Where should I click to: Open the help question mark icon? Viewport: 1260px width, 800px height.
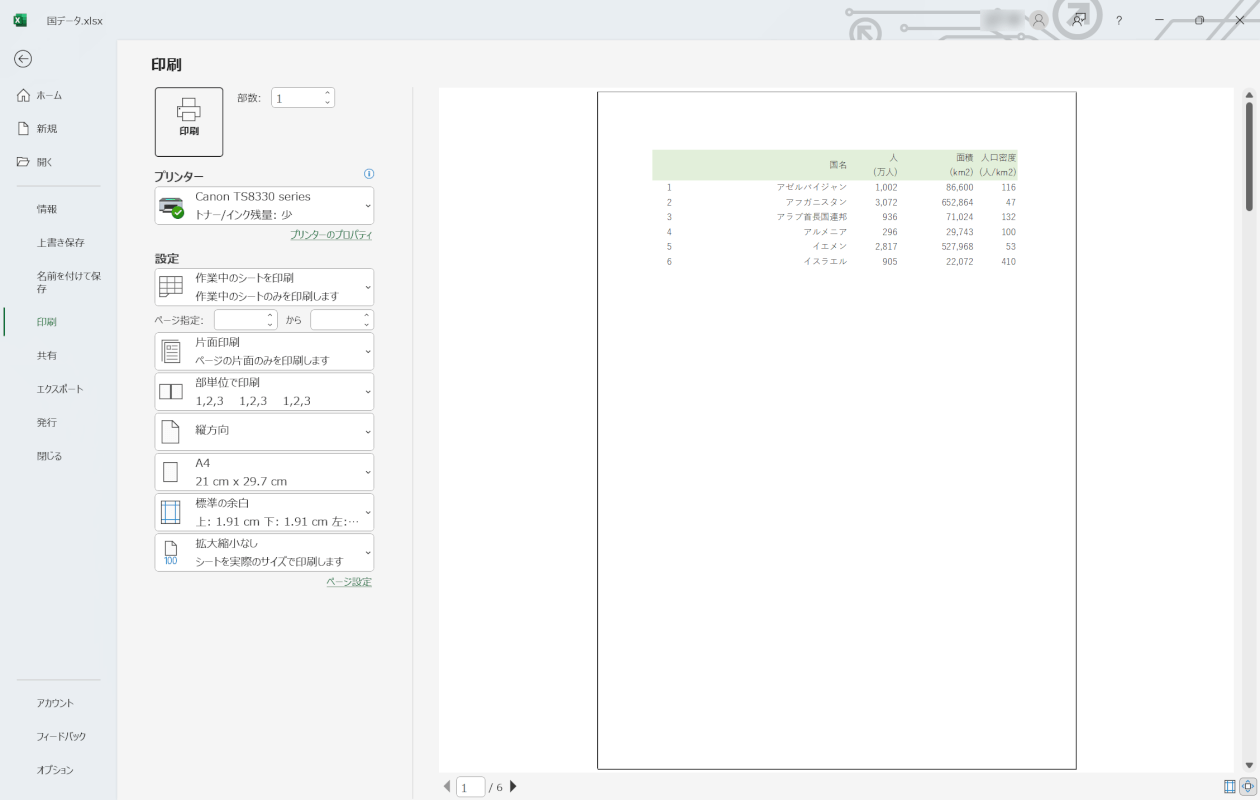(1119, 20)
